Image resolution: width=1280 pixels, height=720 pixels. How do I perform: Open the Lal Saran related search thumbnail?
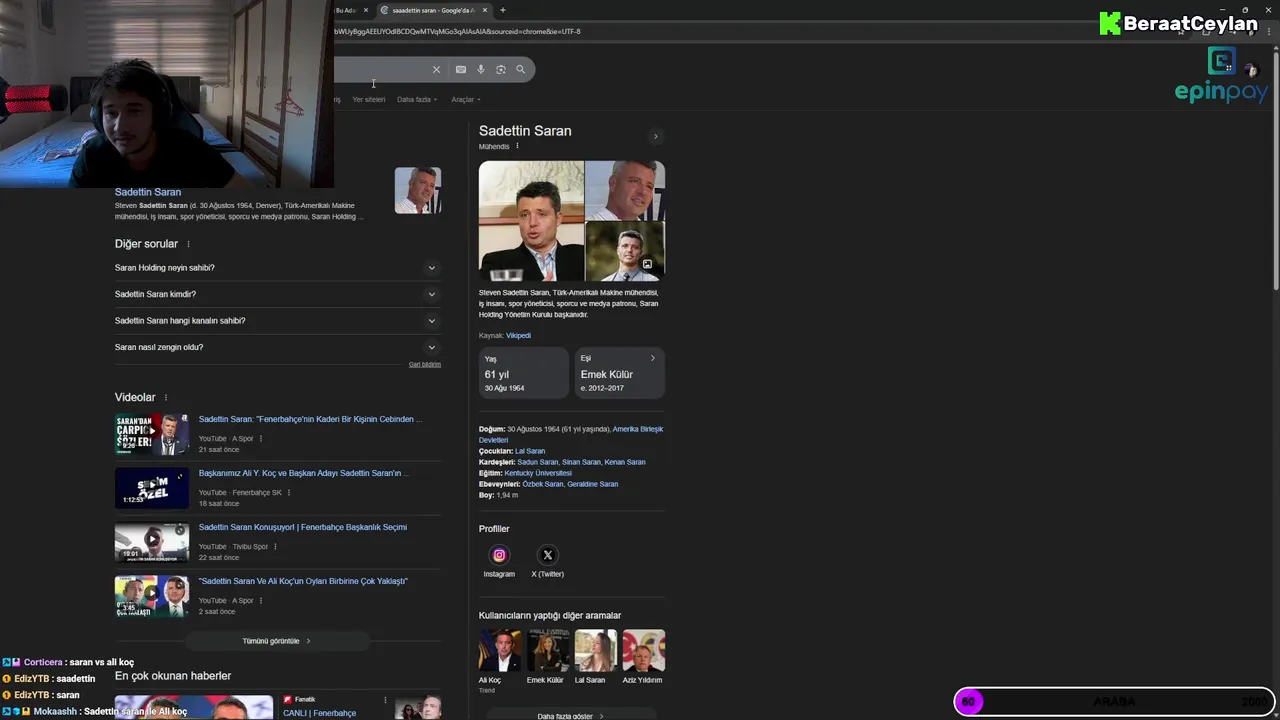(x=595, y=650)
